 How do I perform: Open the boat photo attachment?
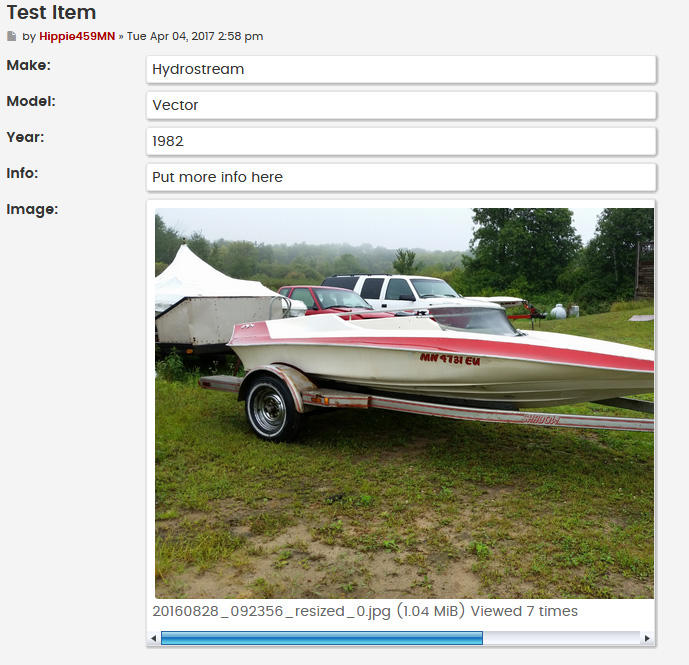pyautogui.click(x=404, y=403)
